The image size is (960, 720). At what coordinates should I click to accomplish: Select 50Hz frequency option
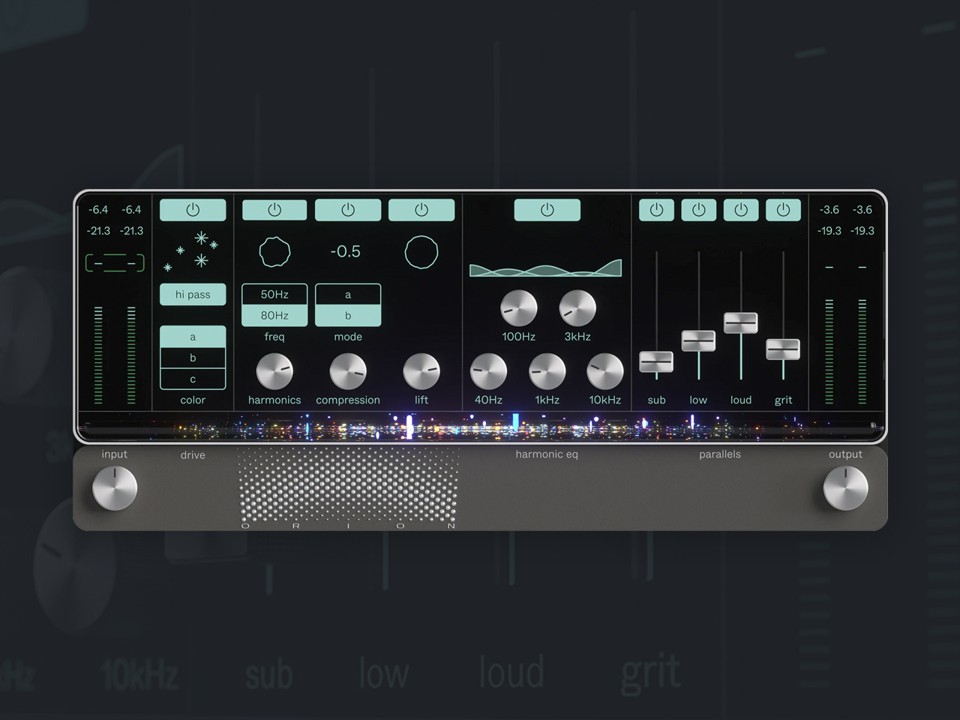(x=274, y=294)
